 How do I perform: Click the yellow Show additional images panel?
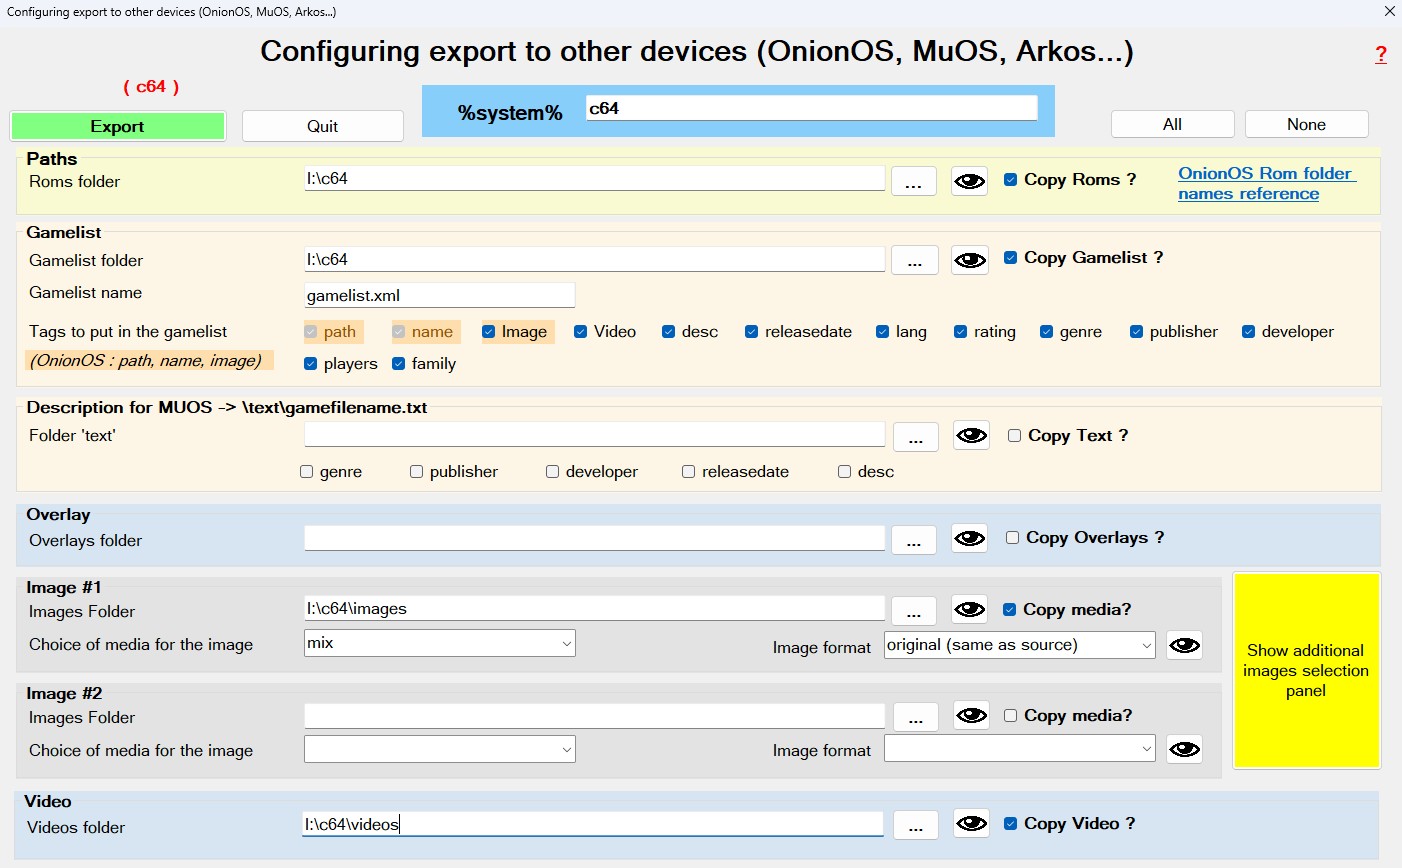pos(1306,670)
